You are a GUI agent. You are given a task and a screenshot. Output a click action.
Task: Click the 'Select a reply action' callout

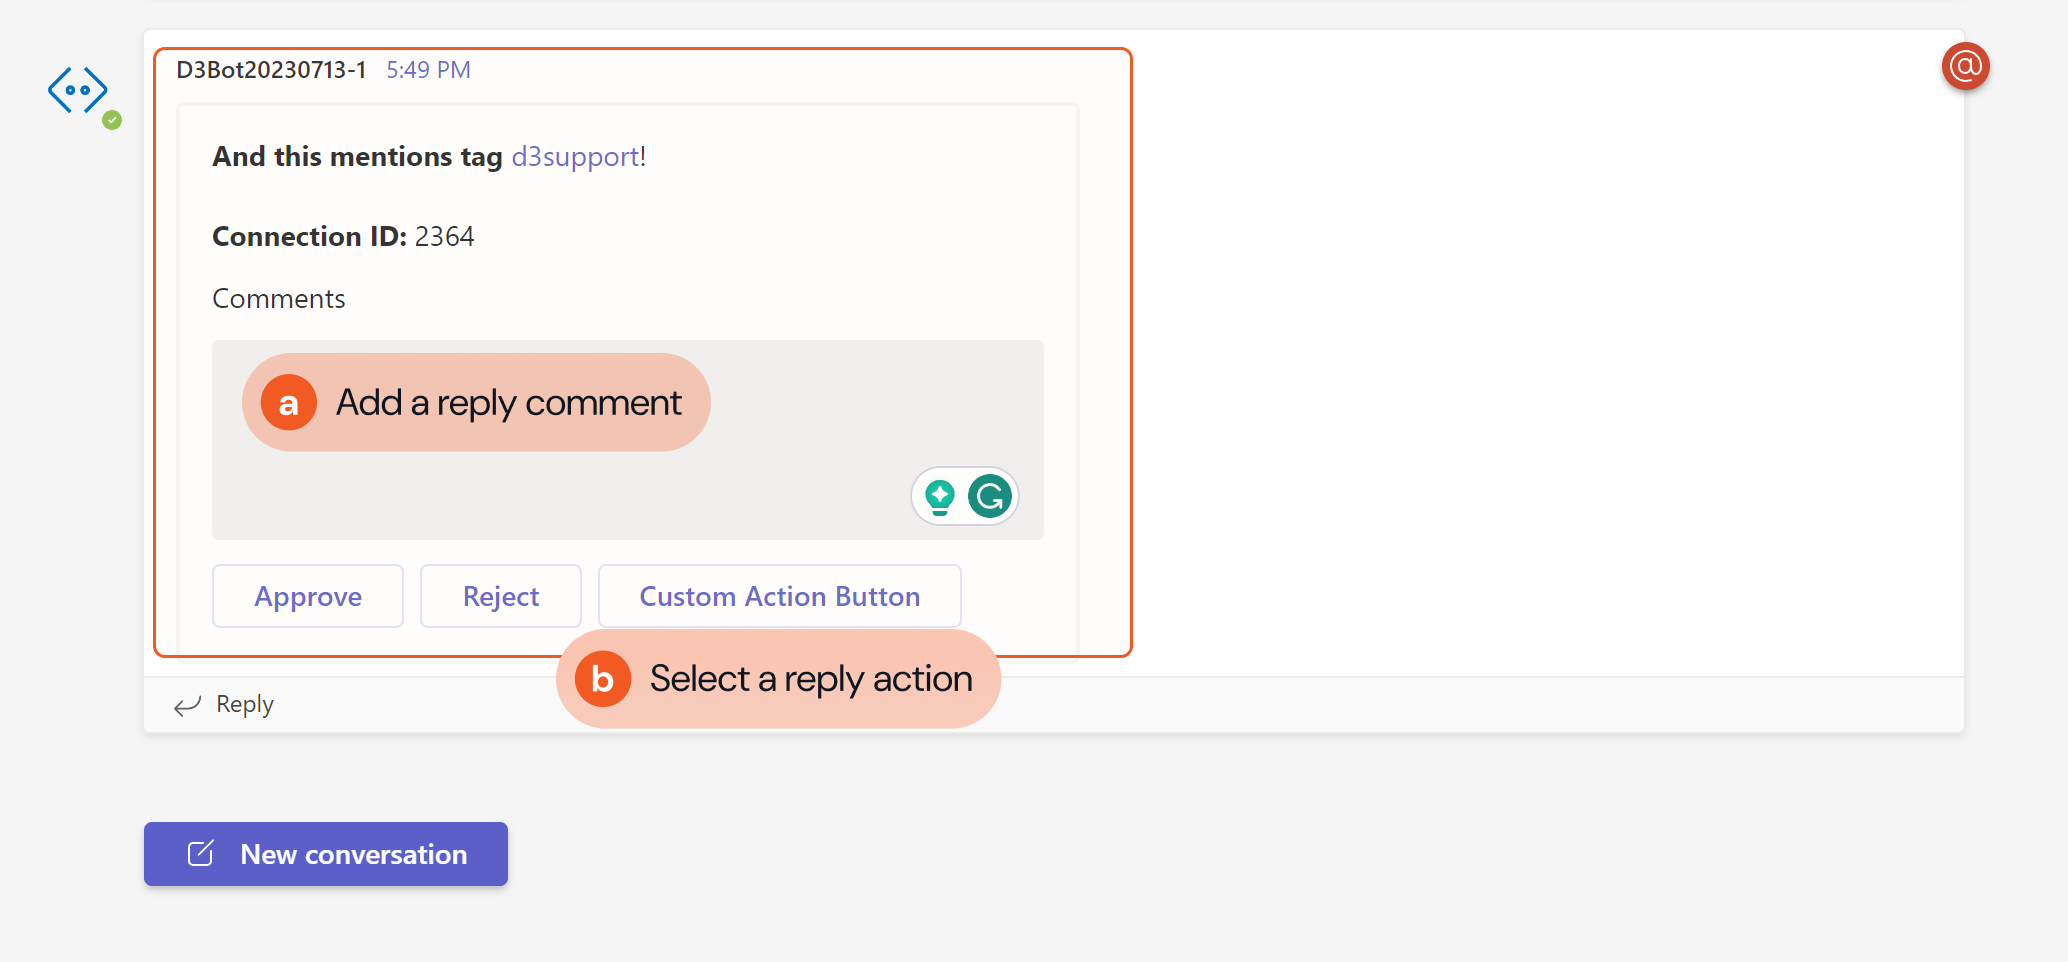pyautogui.click(x=810, y=679)
